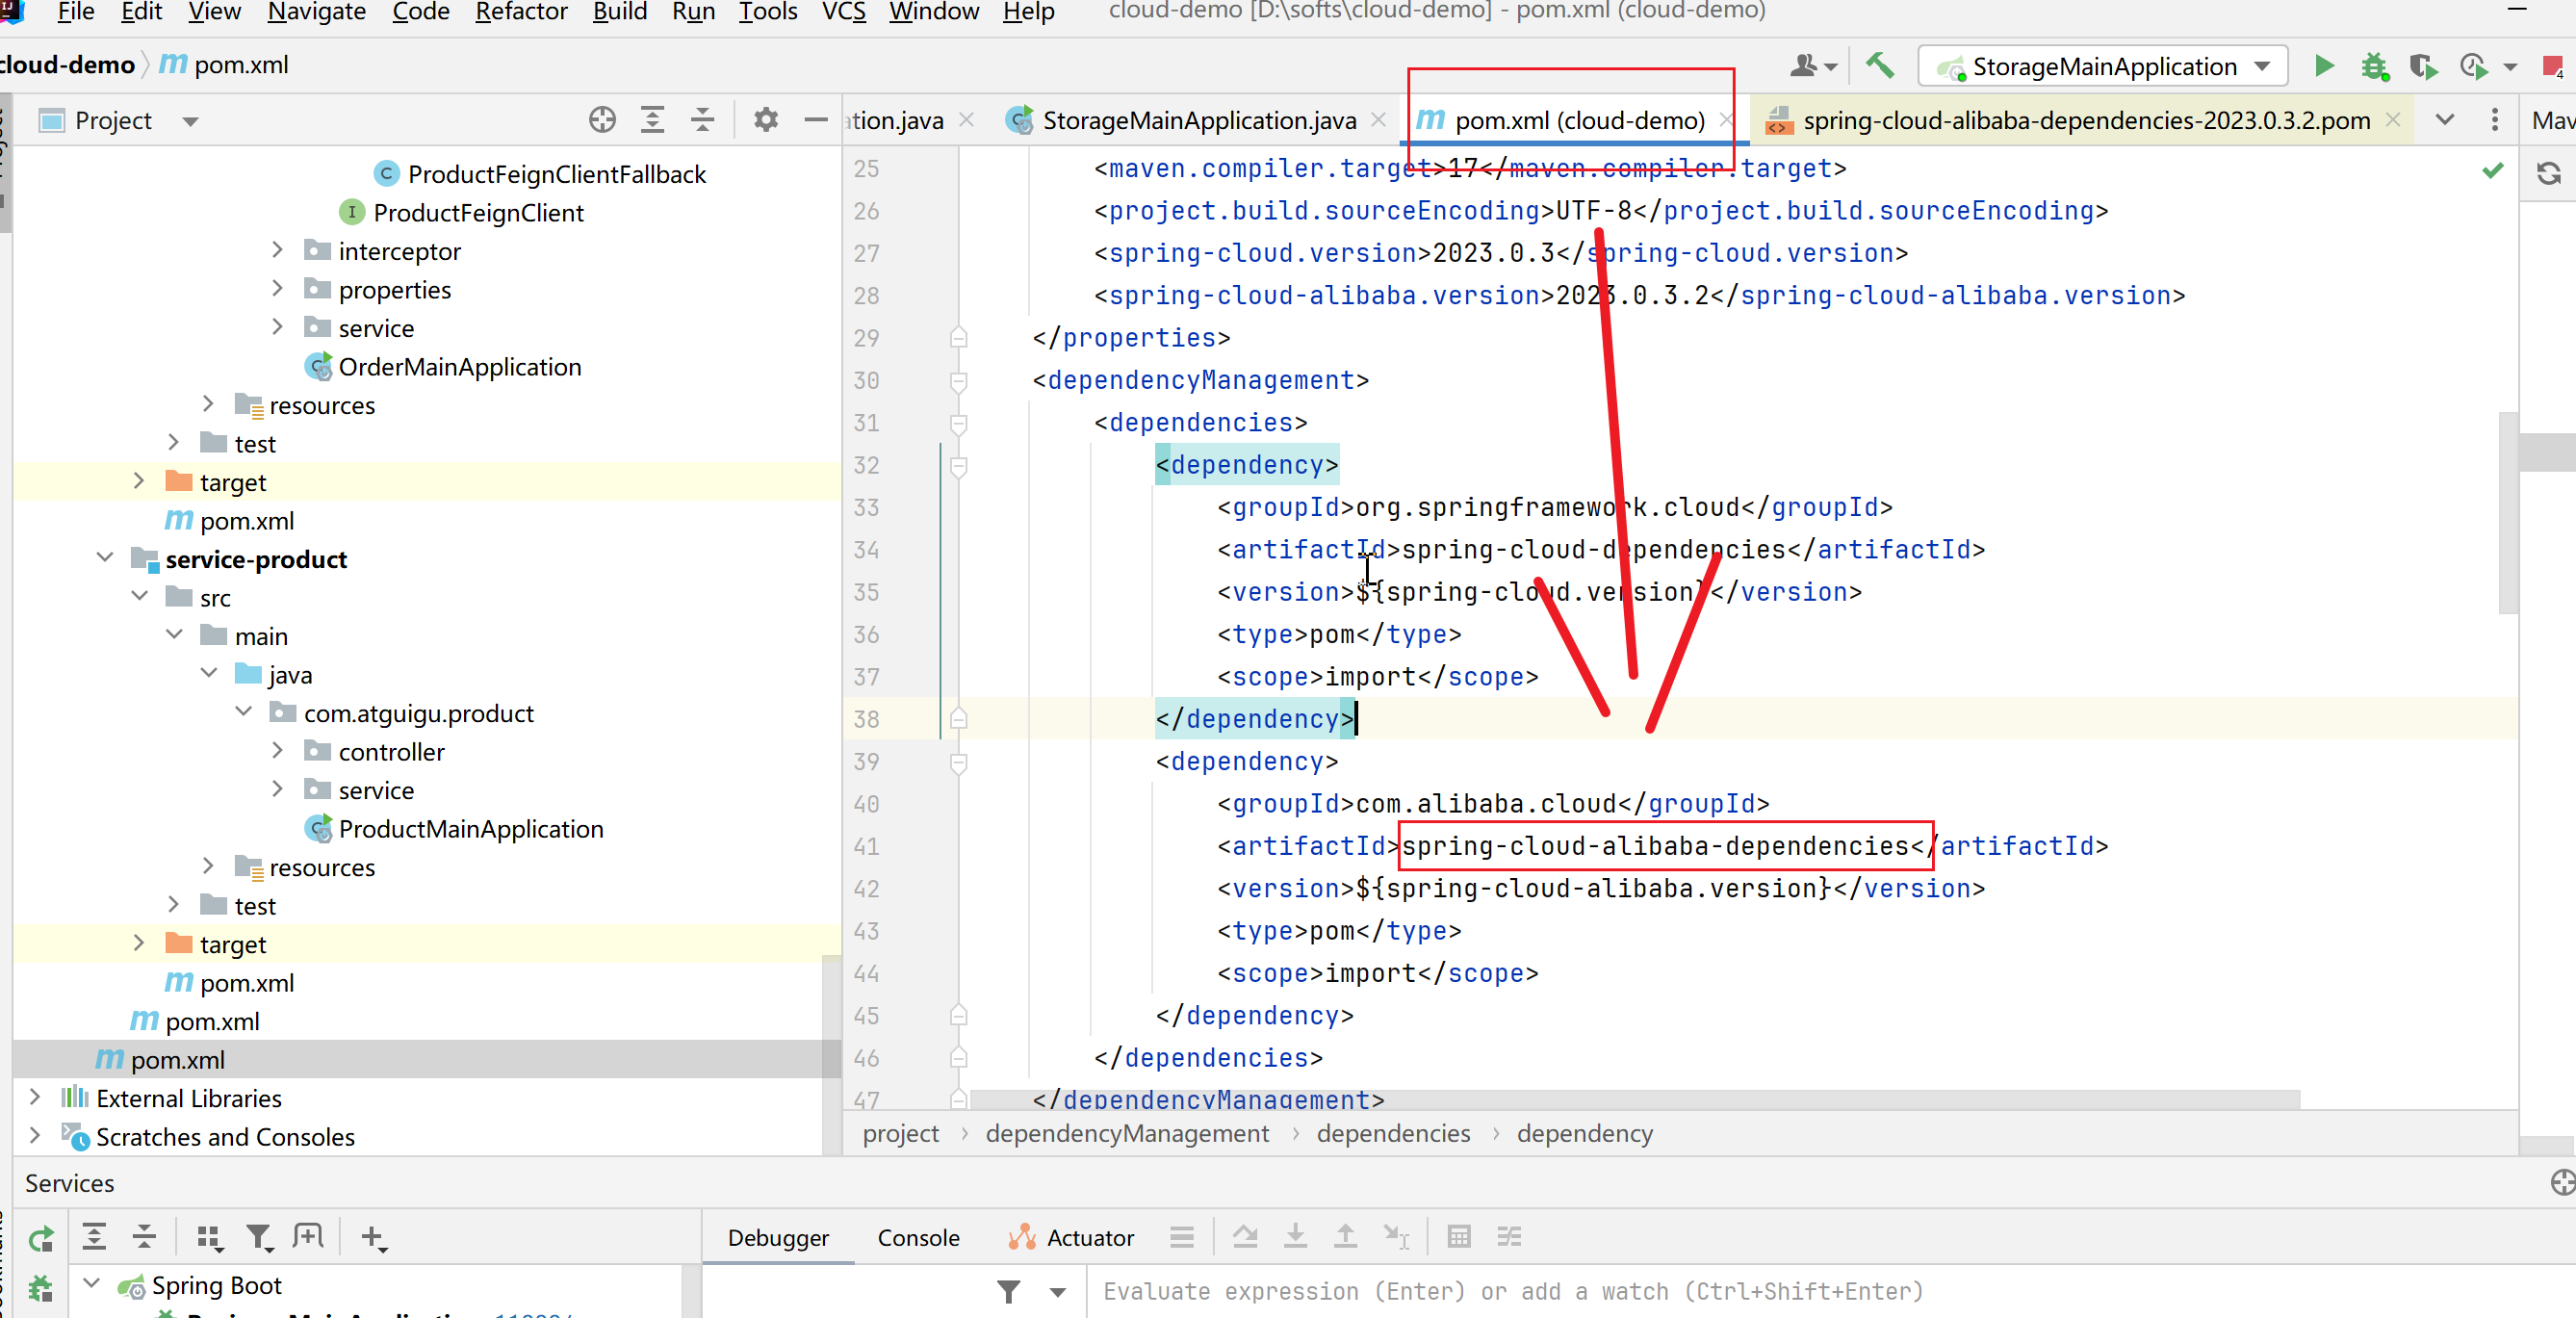Collapse com.atguigu.product package
The height and width of the screenshot is (1318, 2576).
tap(243, 712)
